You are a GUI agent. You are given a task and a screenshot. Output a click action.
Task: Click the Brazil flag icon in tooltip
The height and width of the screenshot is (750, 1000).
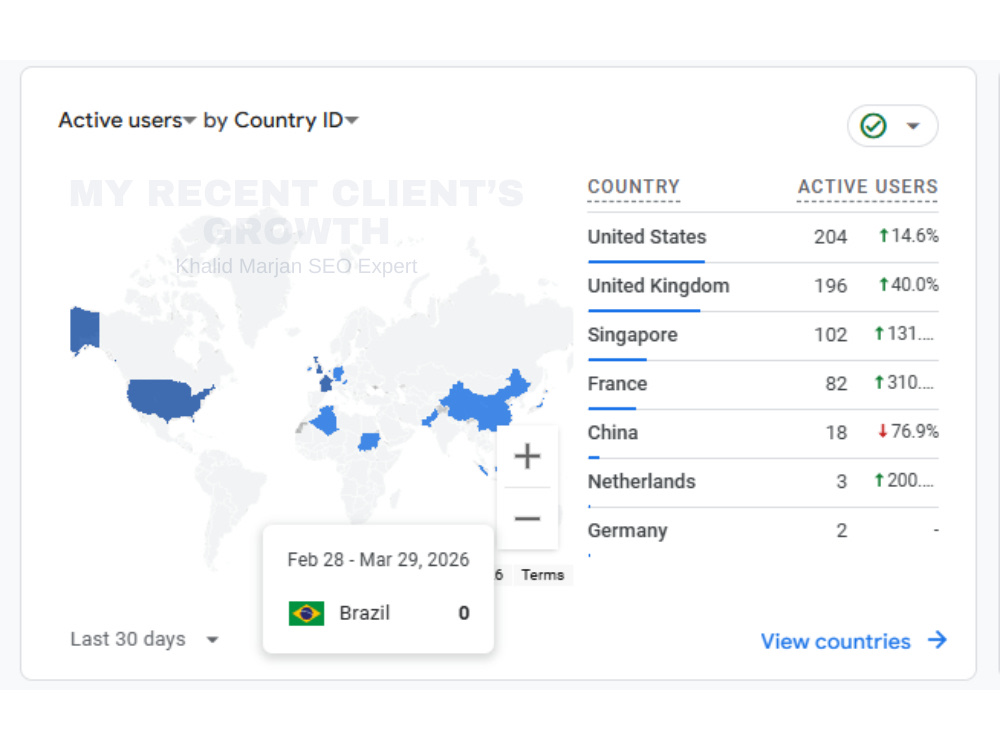(306, 614)
